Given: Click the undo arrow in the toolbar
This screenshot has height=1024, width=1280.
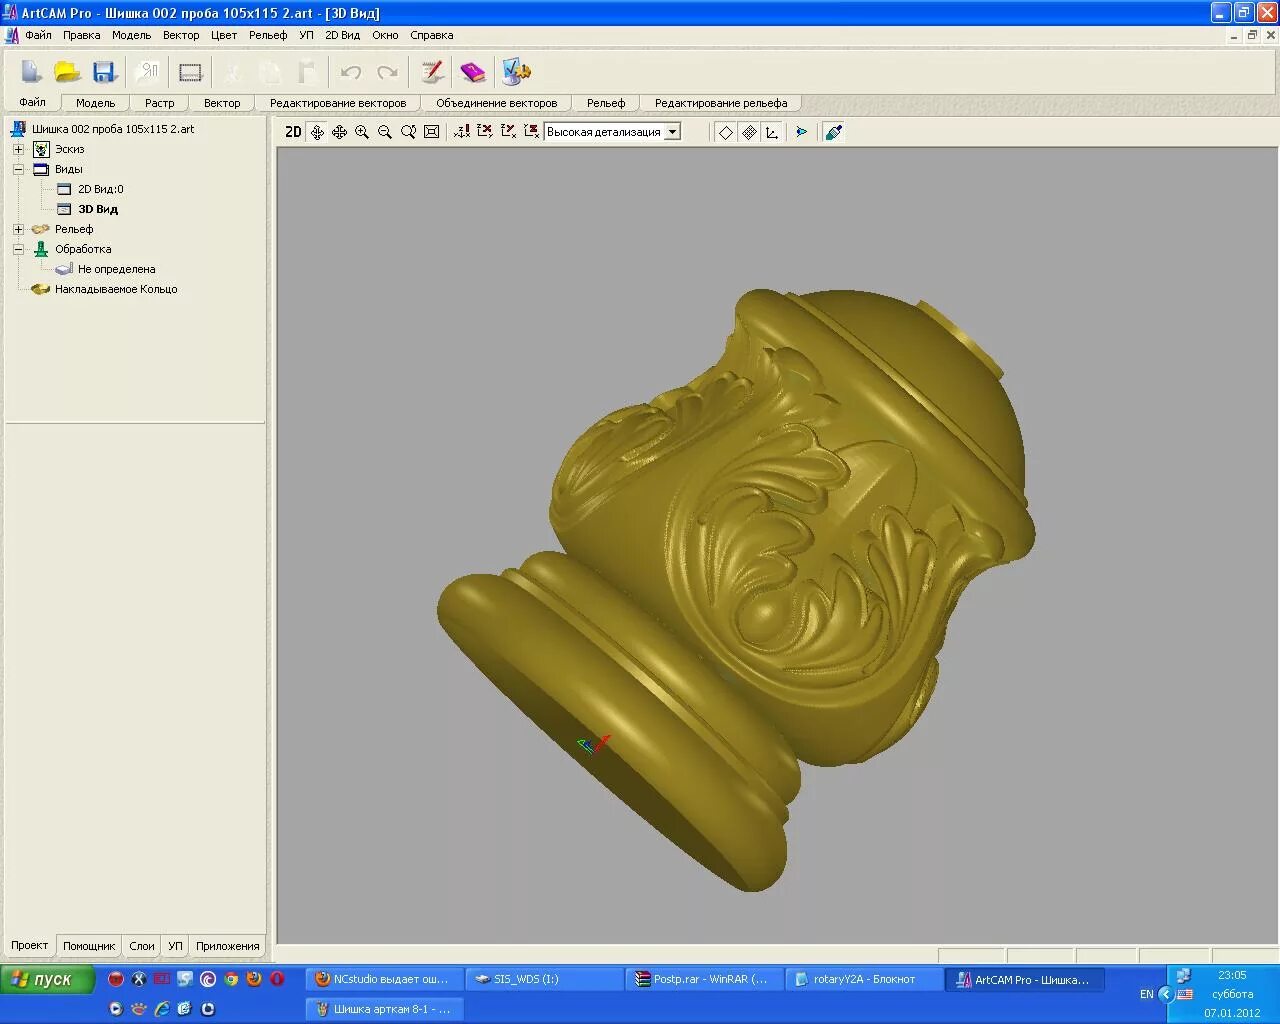Looking at the screenshot, I should [x=350, y=72].
